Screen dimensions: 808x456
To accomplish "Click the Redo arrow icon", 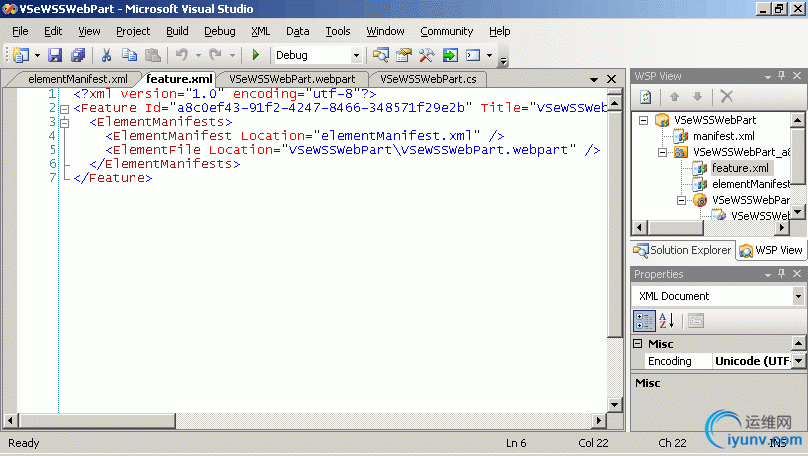I will tap(216, 55).
